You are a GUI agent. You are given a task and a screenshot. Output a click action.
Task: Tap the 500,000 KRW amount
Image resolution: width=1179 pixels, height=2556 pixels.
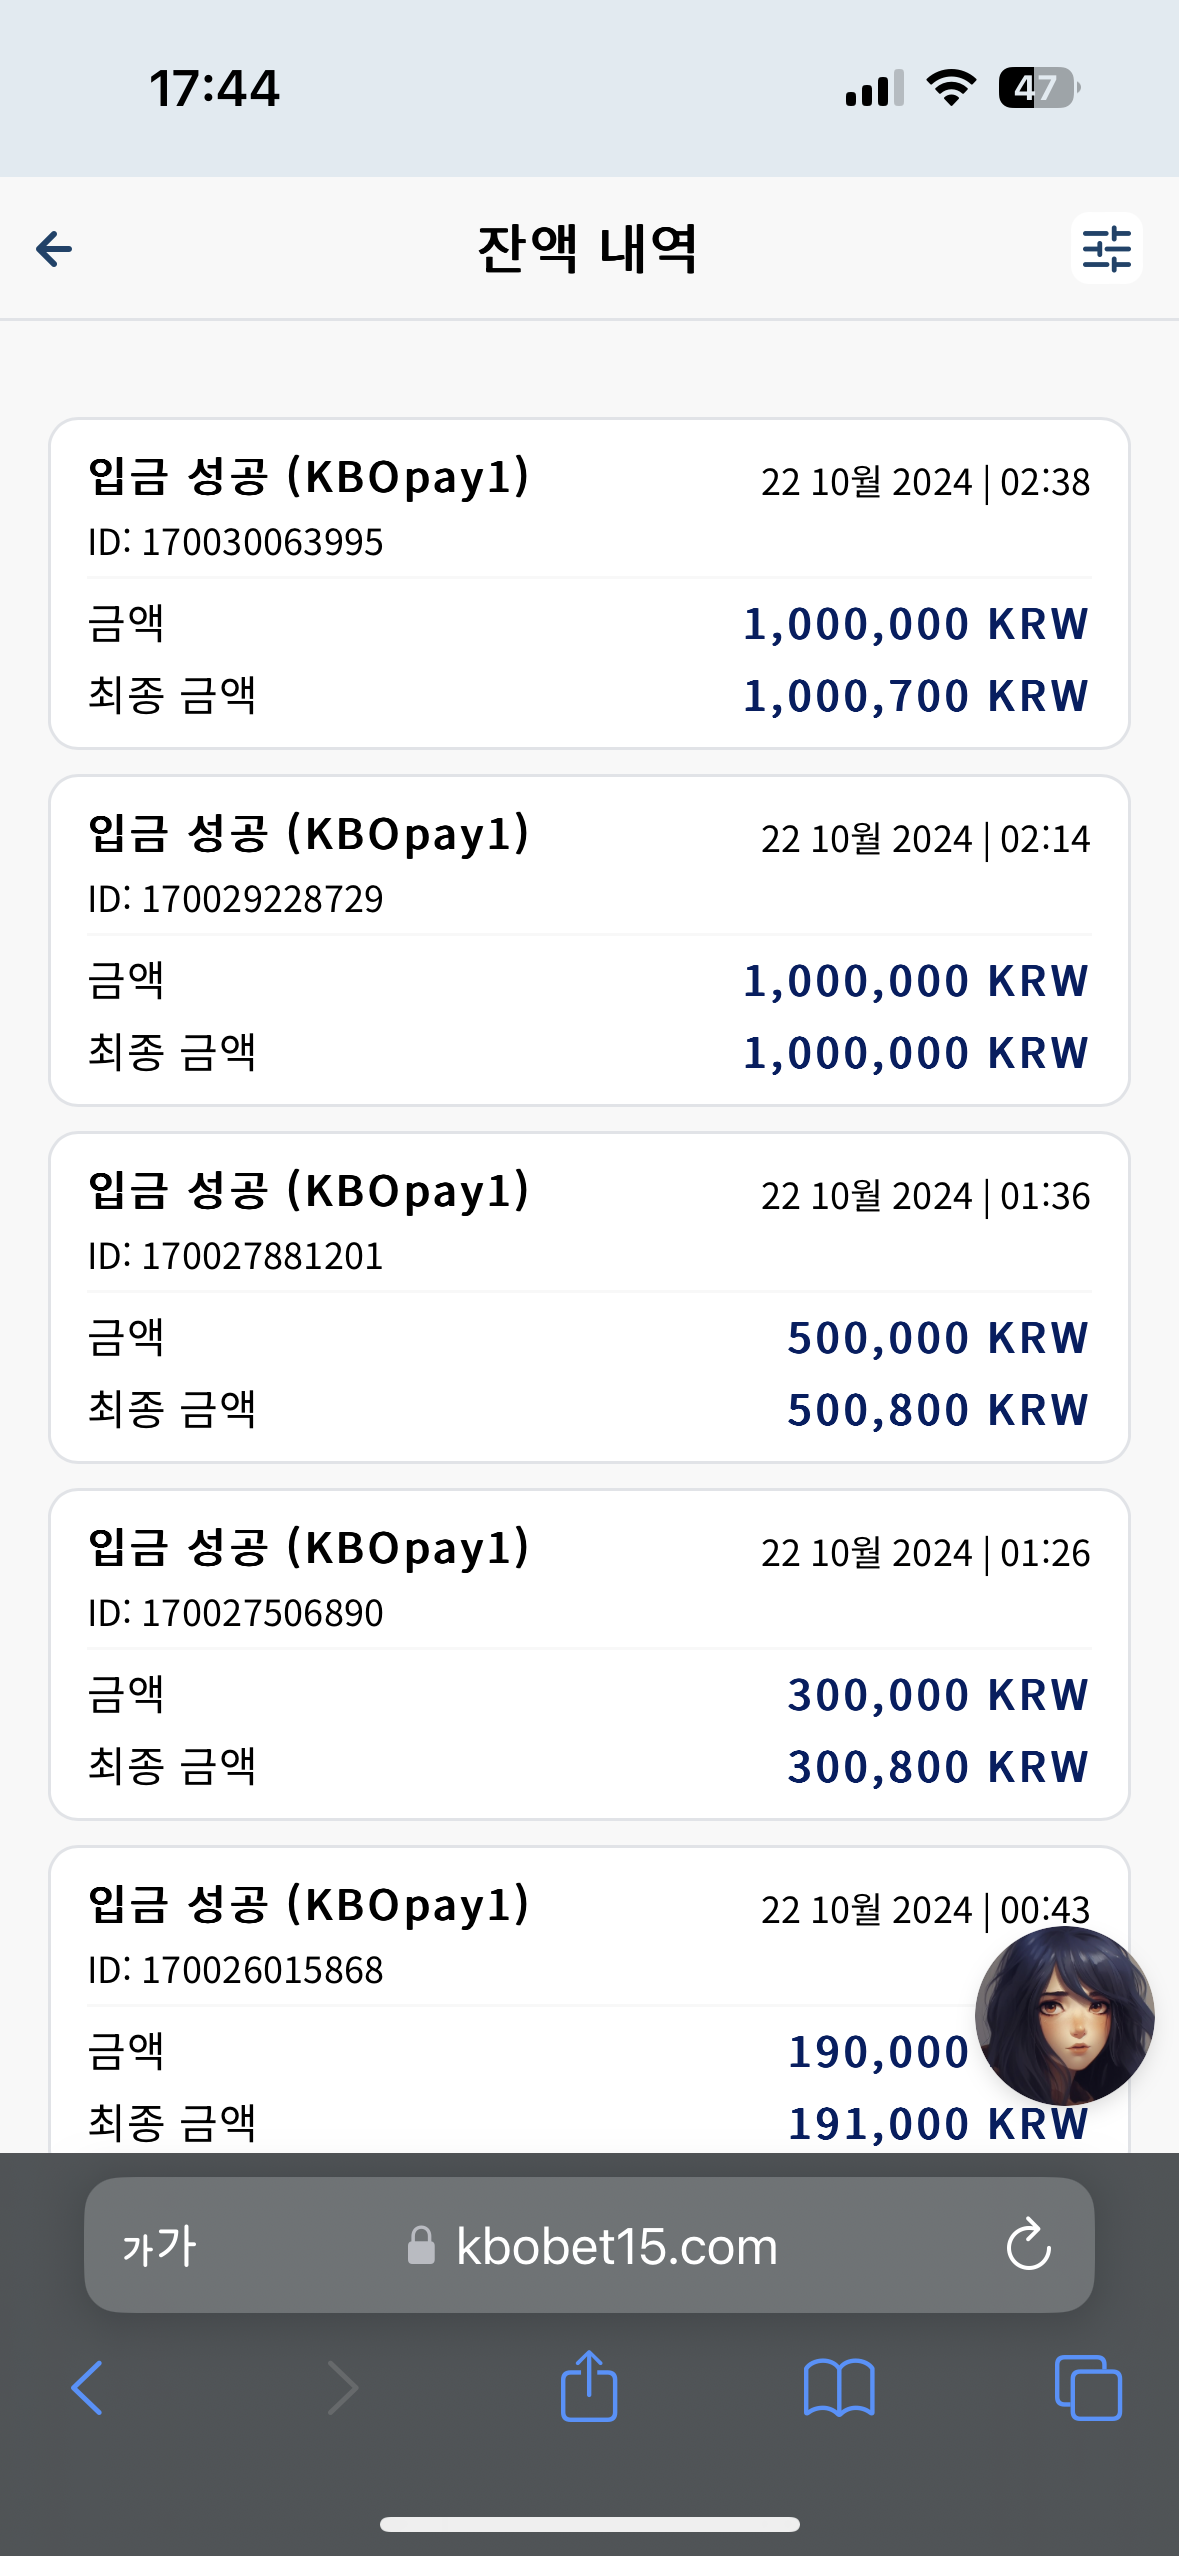[938, 1338]
